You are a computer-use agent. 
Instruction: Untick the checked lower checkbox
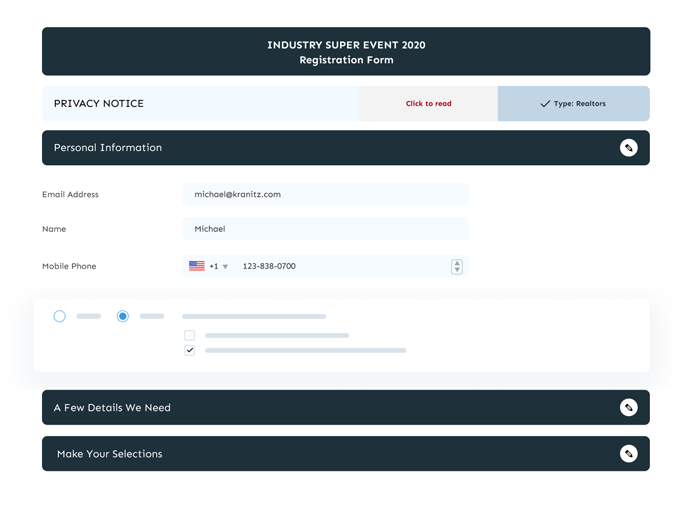189,350
